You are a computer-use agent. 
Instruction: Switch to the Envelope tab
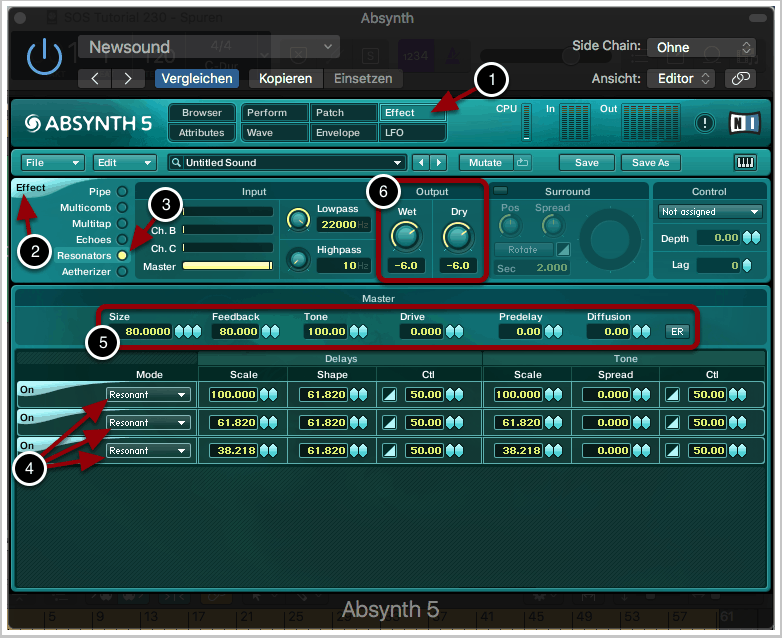343,132
